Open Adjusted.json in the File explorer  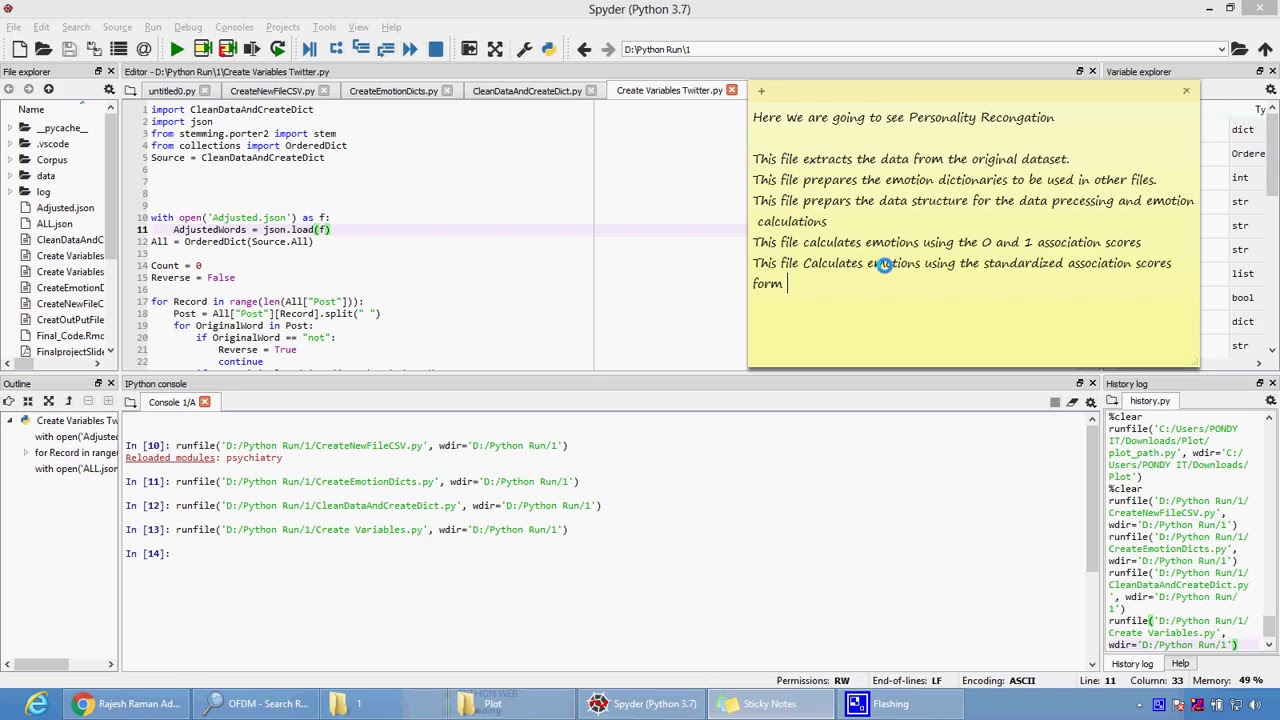click(x=65, y=208)
